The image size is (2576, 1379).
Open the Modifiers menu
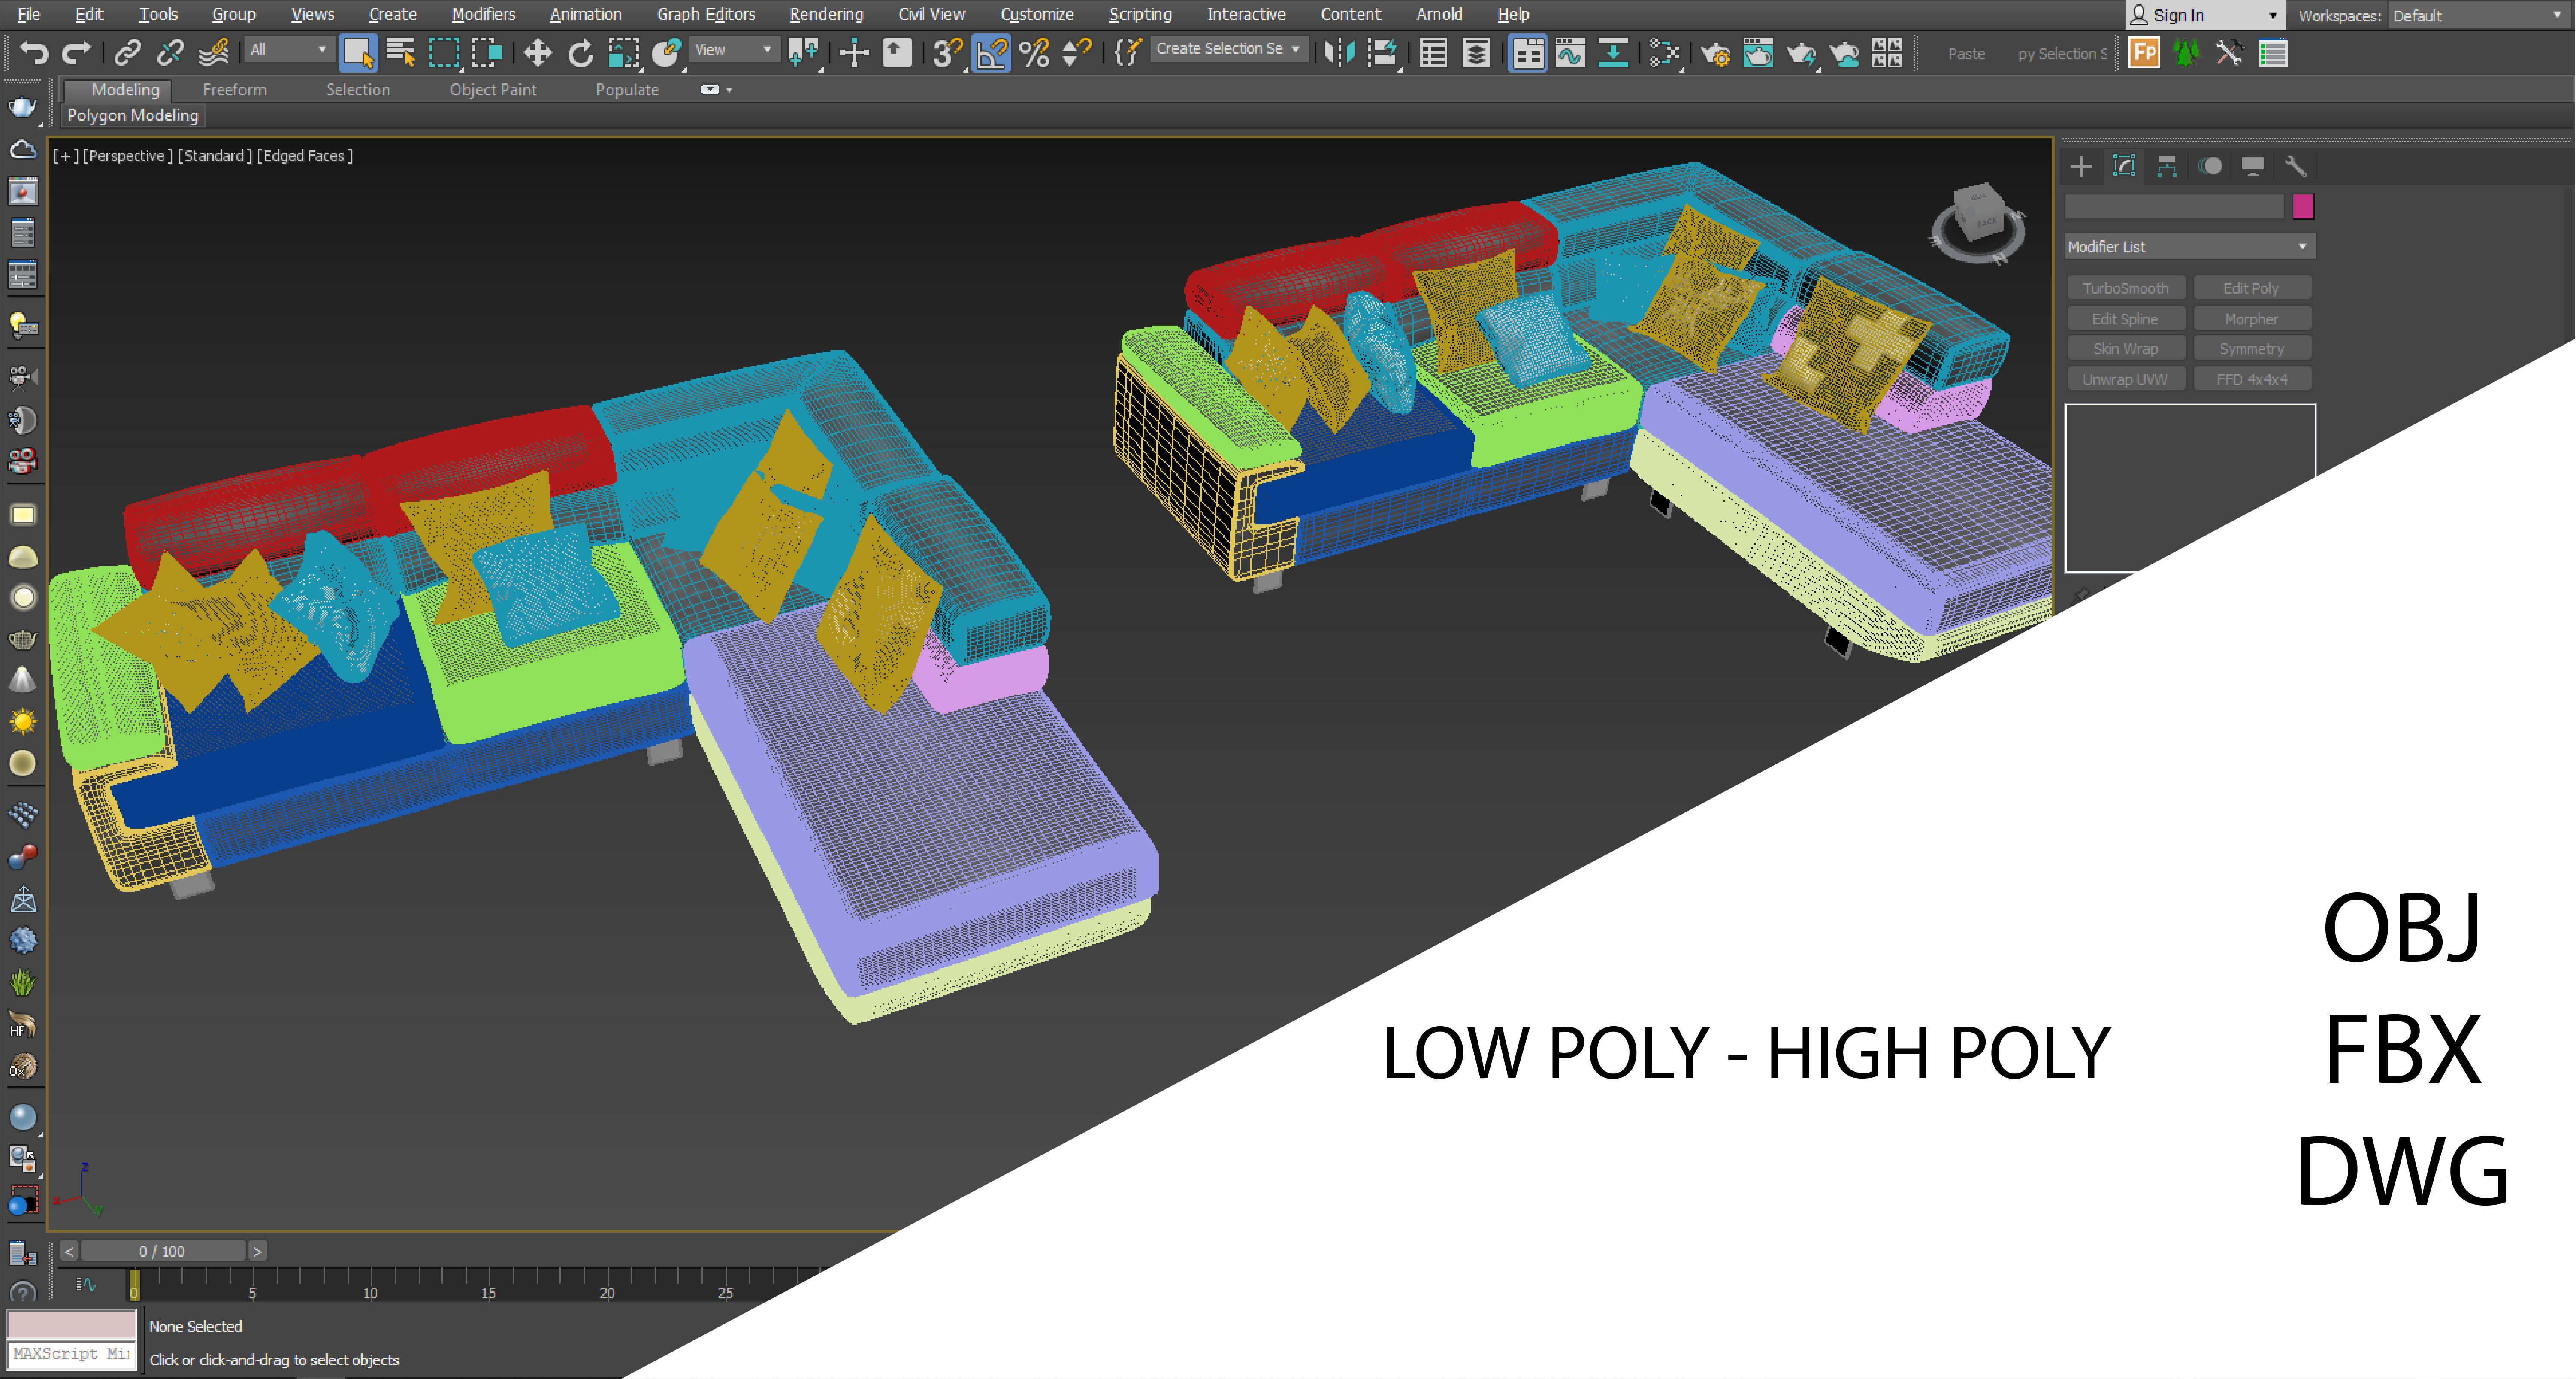tap(483, 14)
